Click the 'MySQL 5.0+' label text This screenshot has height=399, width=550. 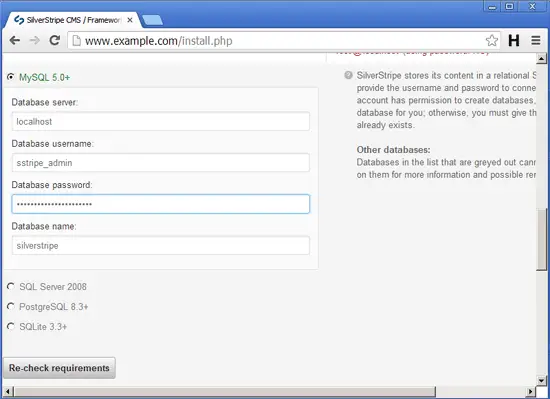coord(45,77)
